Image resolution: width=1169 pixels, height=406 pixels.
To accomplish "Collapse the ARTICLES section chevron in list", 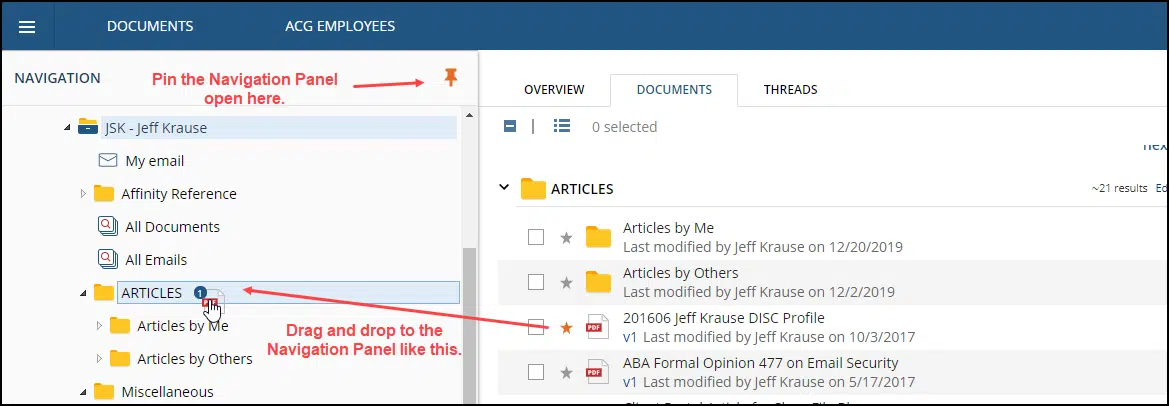I will (x=505, y=188).
